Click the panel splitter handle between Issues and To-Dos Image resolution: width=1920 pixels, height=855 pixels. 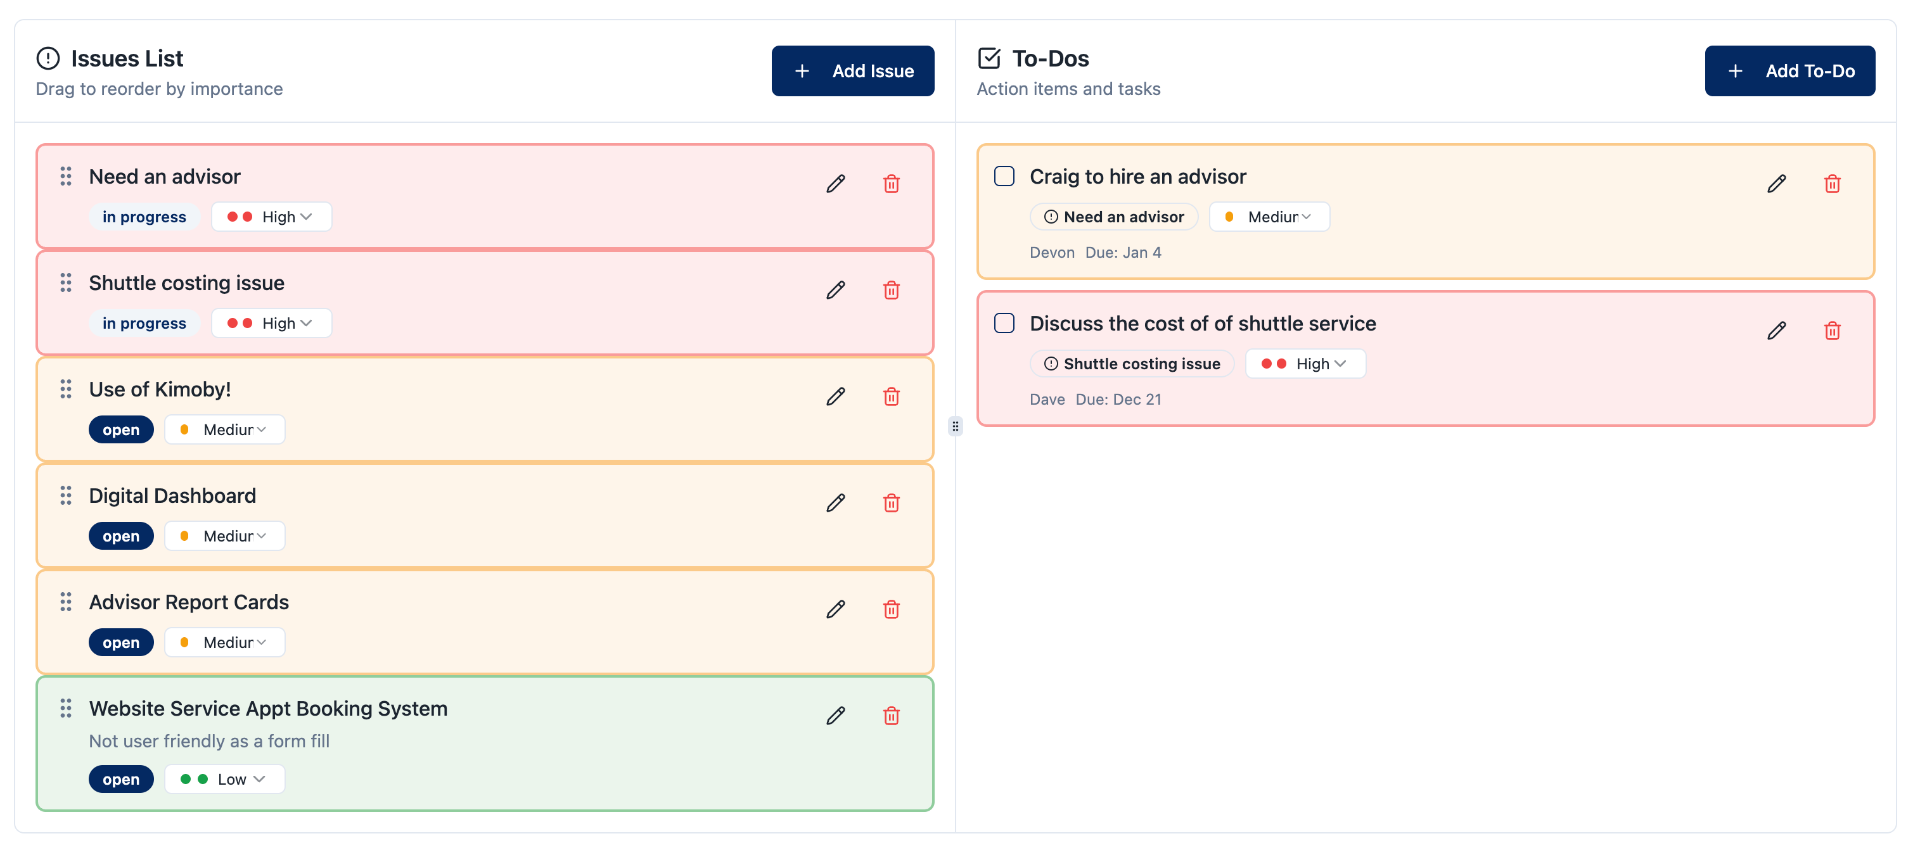pos(955,427)
